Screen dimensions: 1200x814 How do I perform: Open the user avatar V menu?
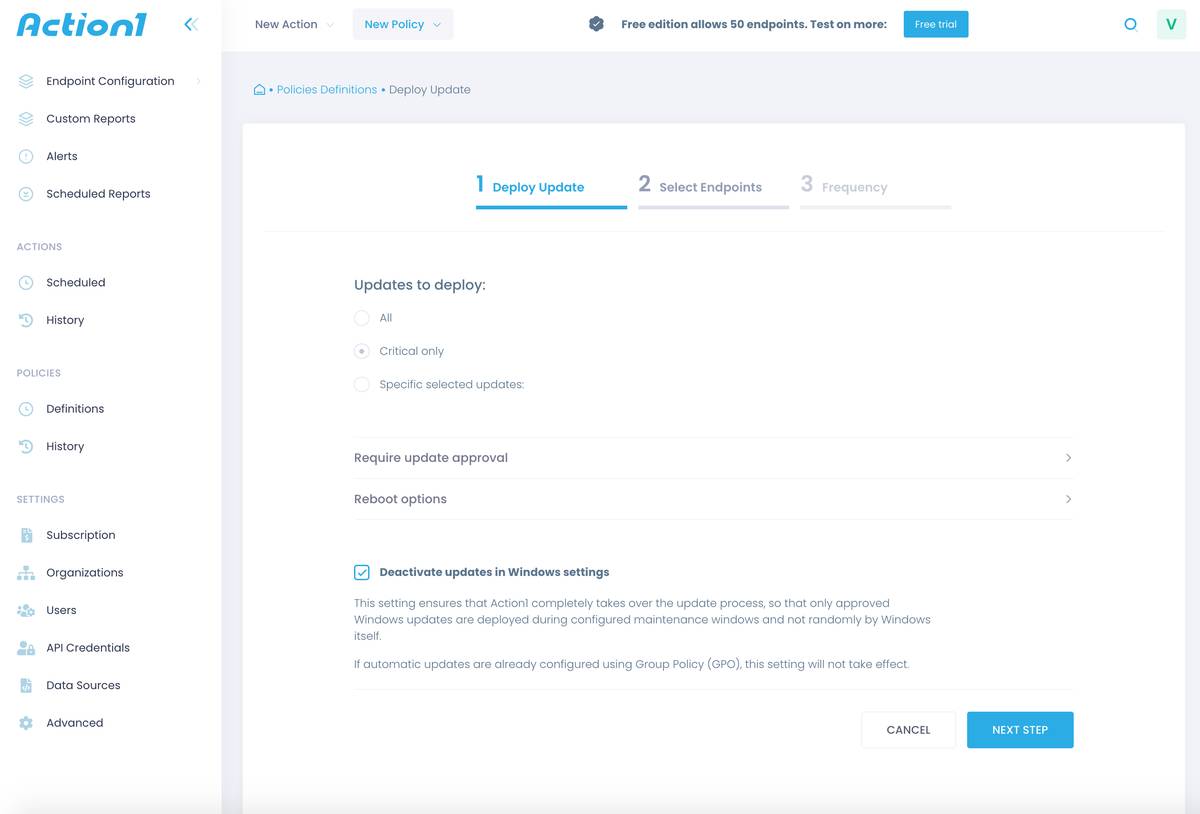1171,24
